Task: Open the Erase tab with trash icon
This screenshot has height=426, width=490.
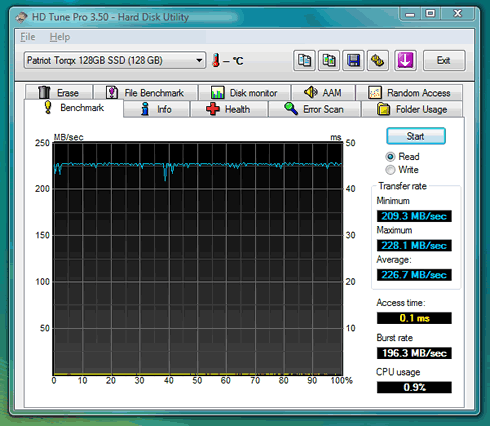Action: coord(59,92)
